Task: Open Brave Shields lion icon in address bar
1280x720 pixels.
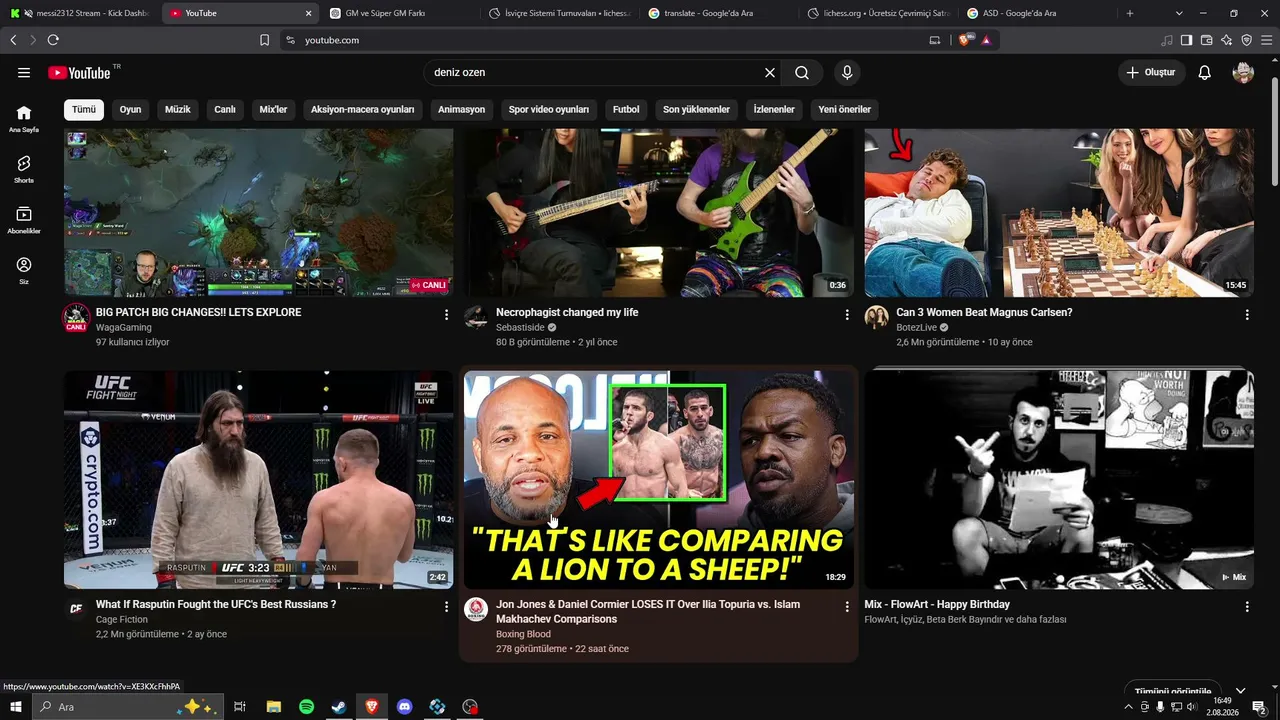Action: pyautogui.click(x=964, y=40)
